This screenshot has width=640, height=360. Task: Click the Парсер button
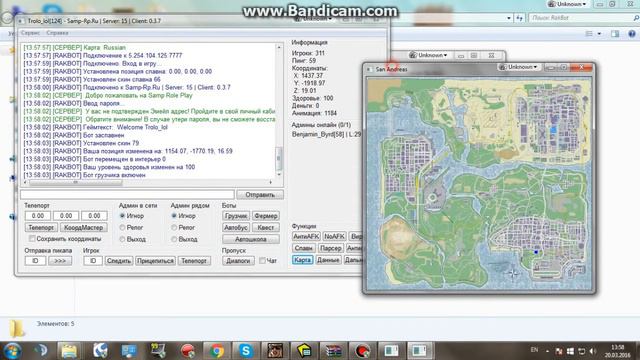331,248
